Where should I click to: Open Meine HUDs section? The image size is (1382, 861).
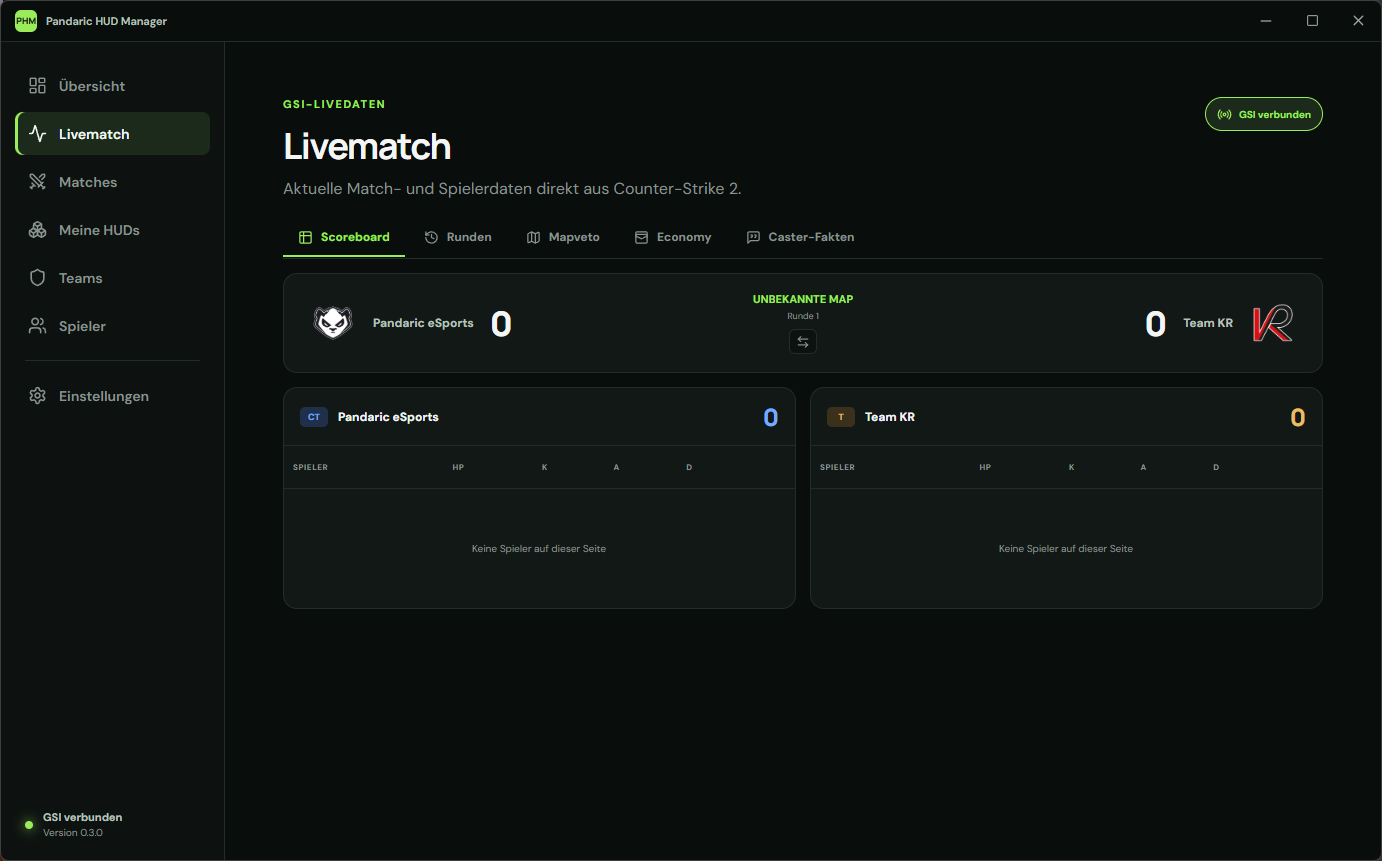click(x=113, y=230)
